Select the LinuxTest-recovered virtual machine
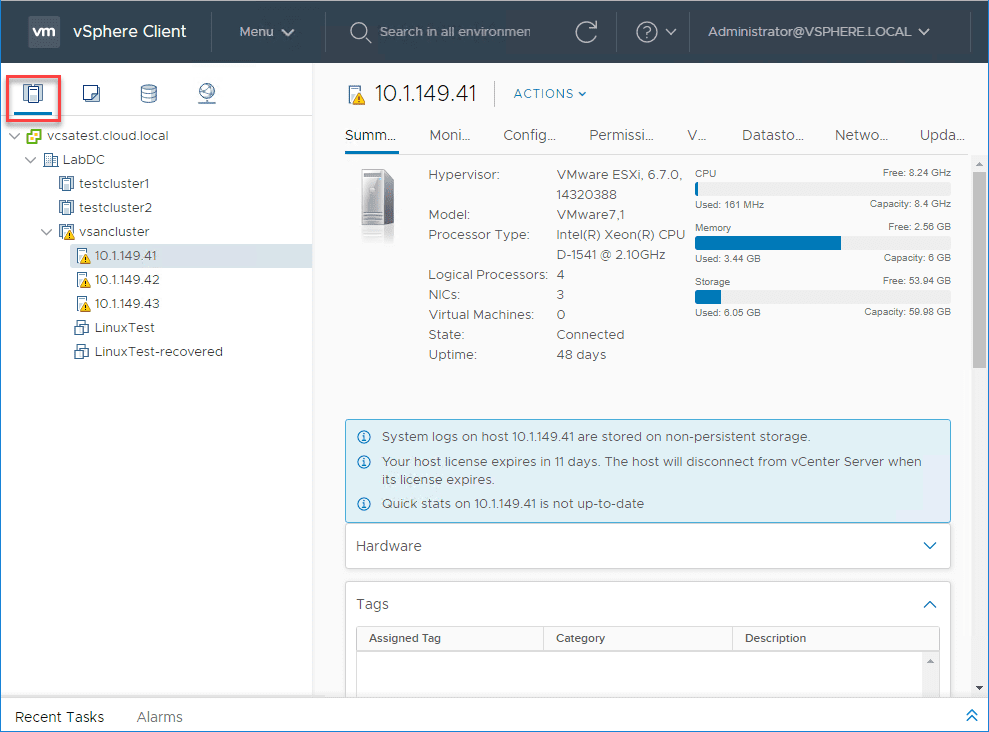 coord(158,352)
